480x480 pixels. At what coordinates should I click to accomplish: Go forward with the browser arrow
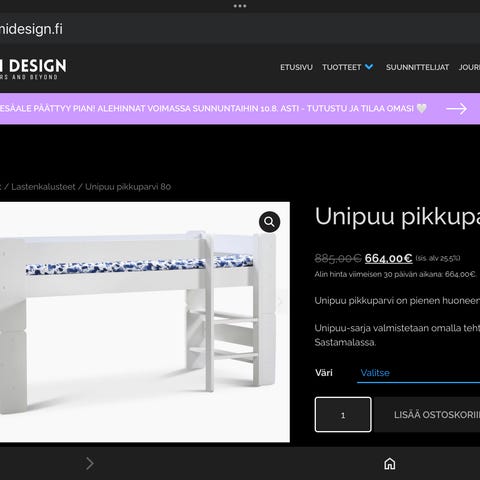pyautogui.click(x=90, y=463)
